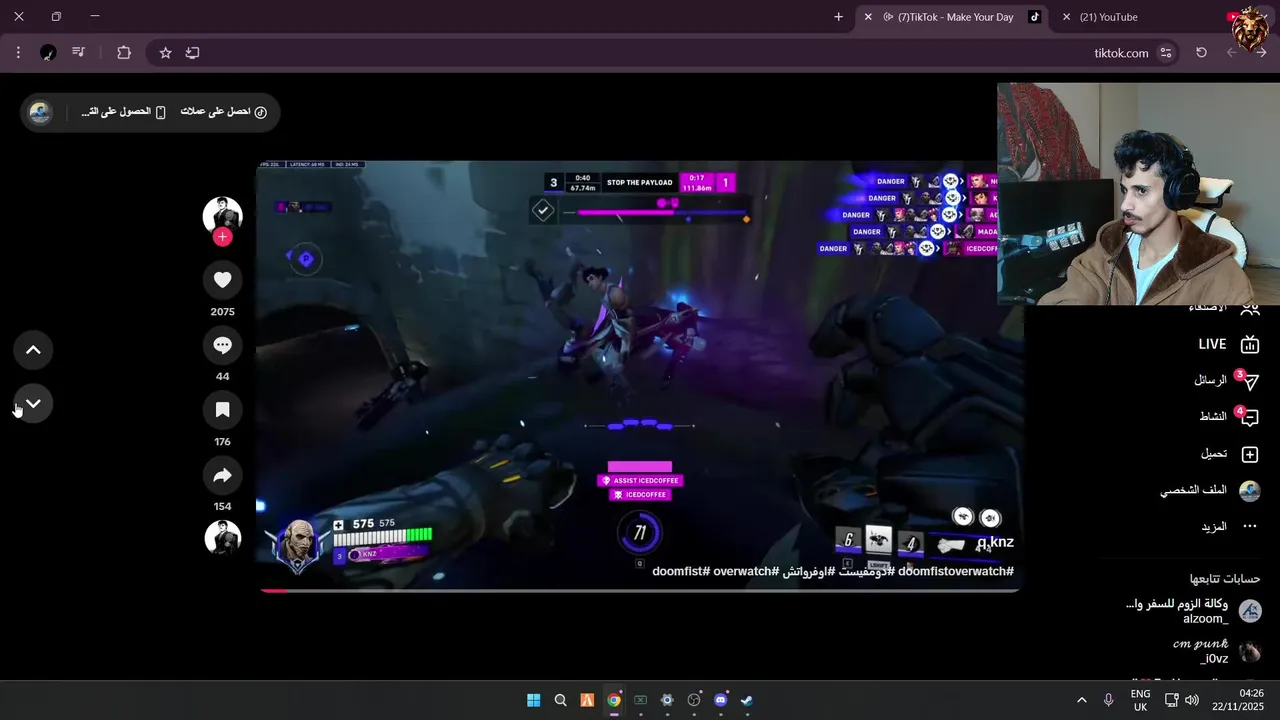The height and width of the screenshot is (720, 1280).
Task: Open volume control in system tray
Action: click(x=1191, y=700)
